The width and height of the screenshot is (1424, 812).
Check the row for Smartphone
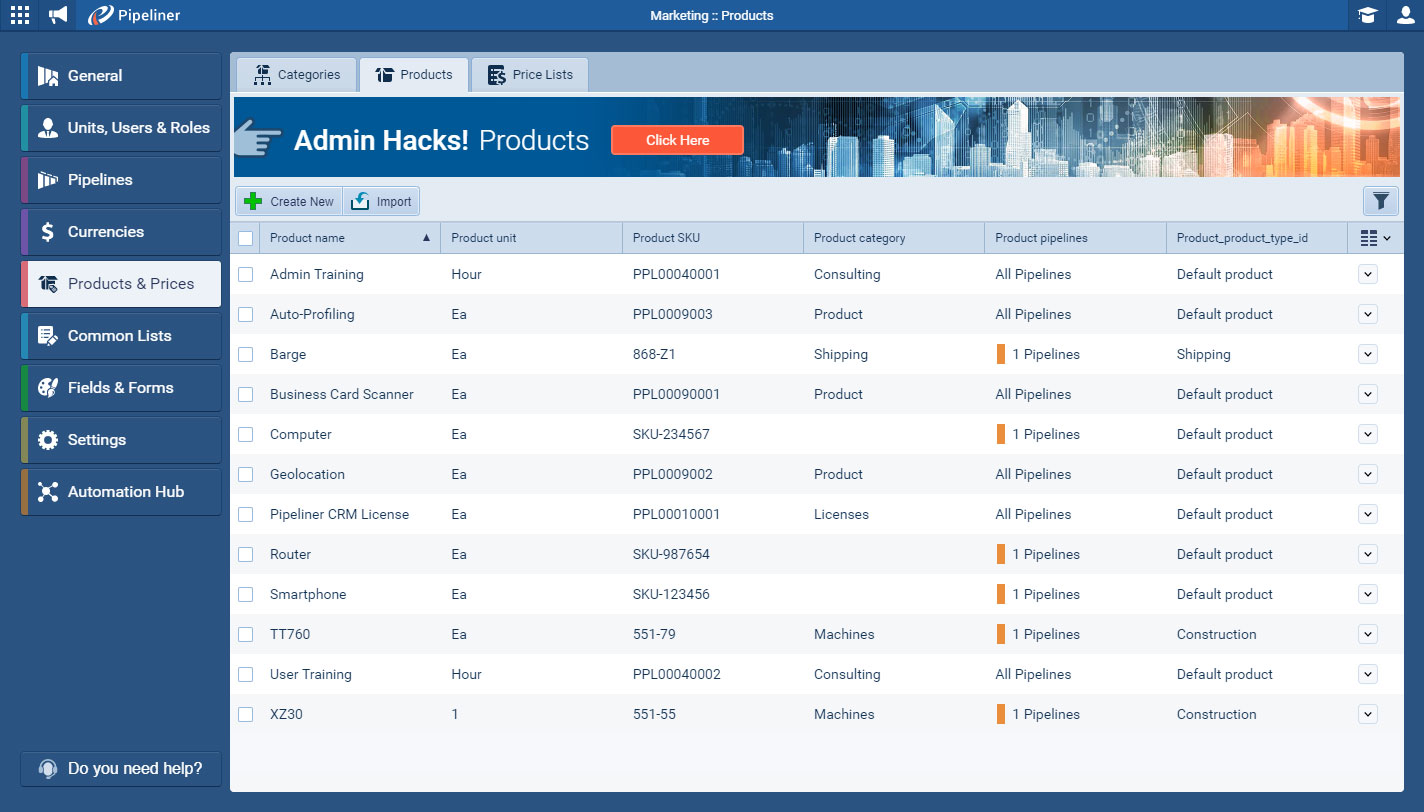[245, 594]
